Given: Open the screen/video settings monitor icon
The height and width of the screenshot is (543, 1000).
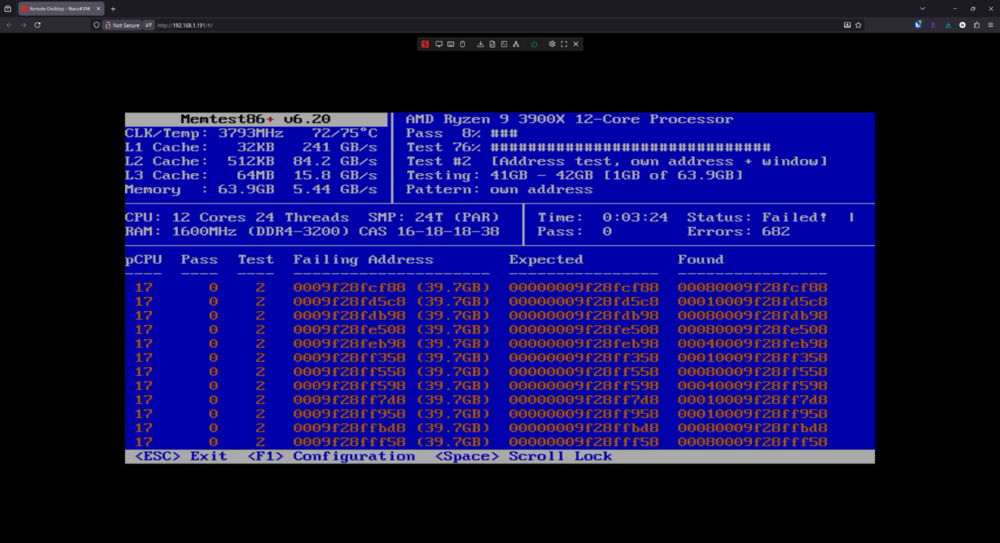Looking at the screenshot, I should point(439,44).
